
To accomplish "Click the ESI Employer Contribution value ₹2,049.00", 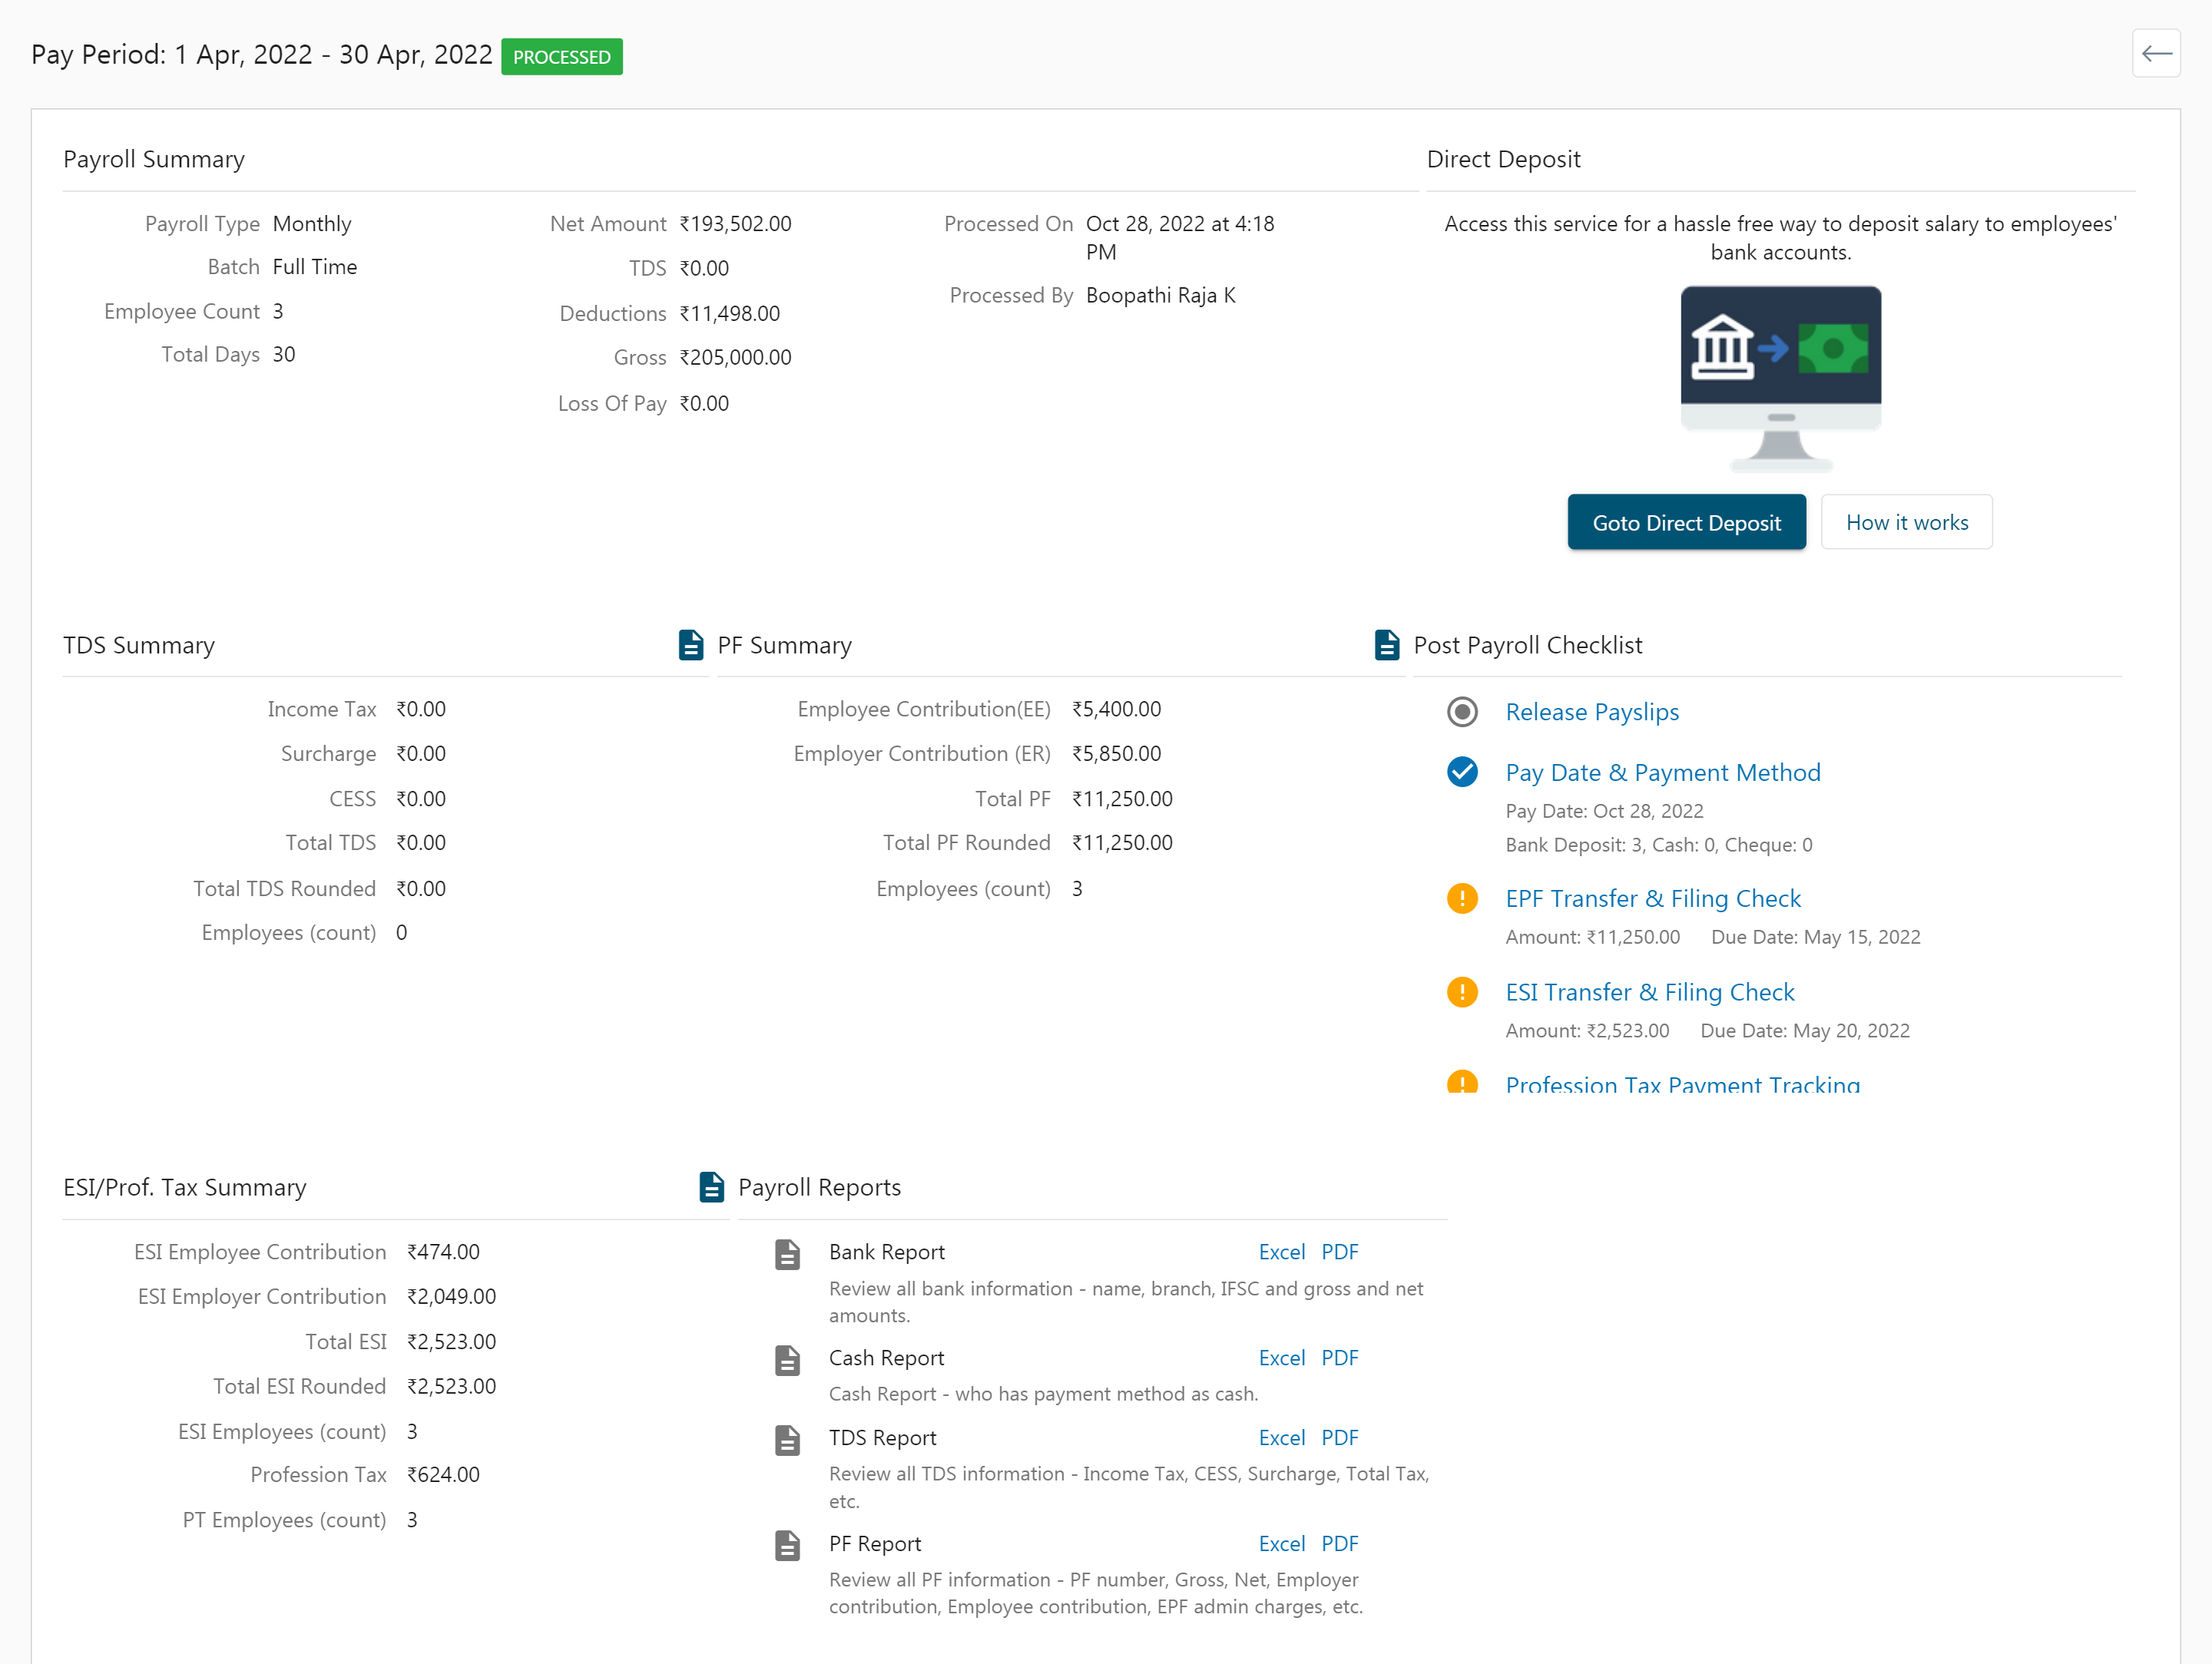I will pyautogui.click(x=451, y=1297).
